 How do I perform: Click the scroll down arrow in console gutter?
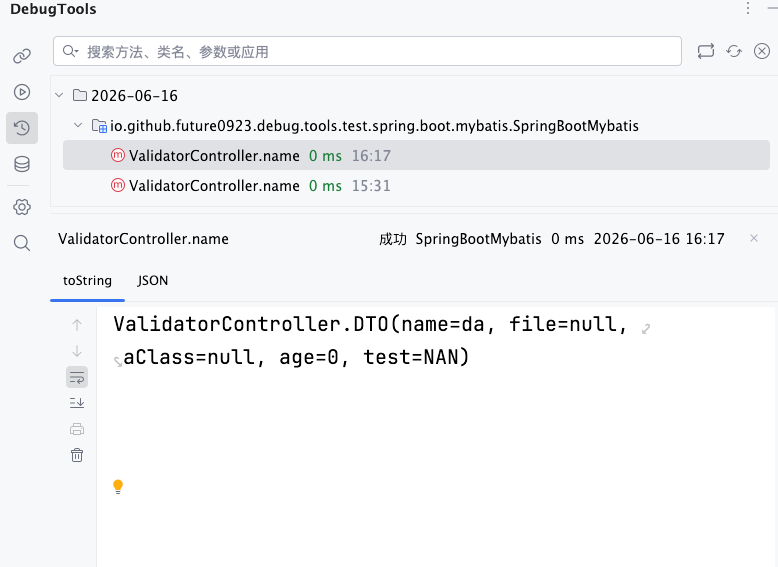click(x=77, y=351)
